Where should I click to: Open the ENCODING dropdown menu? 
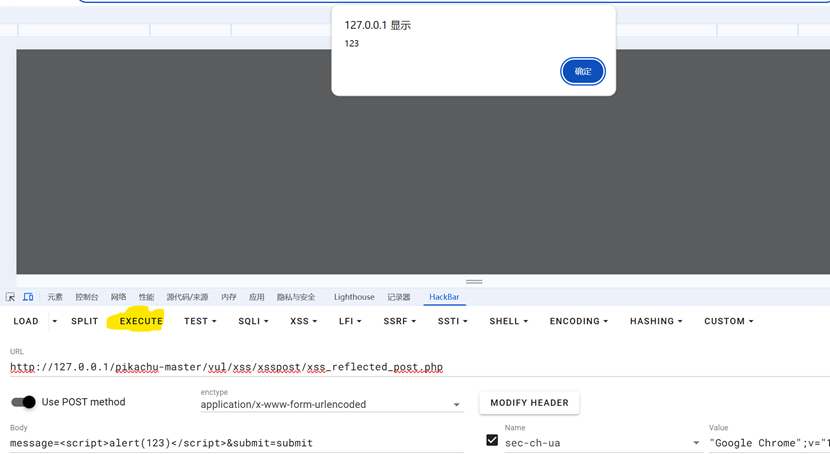(579, 321)
